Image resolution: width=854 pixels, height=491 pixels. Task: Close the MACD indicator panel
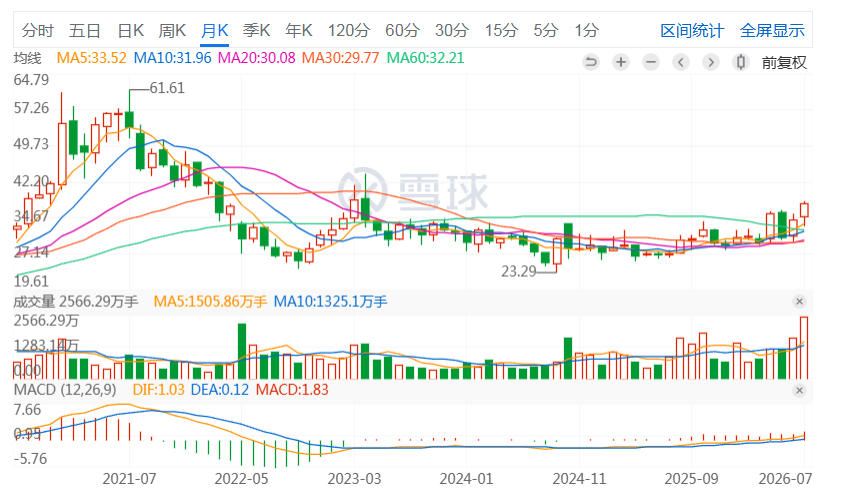(x=799, y=390)
